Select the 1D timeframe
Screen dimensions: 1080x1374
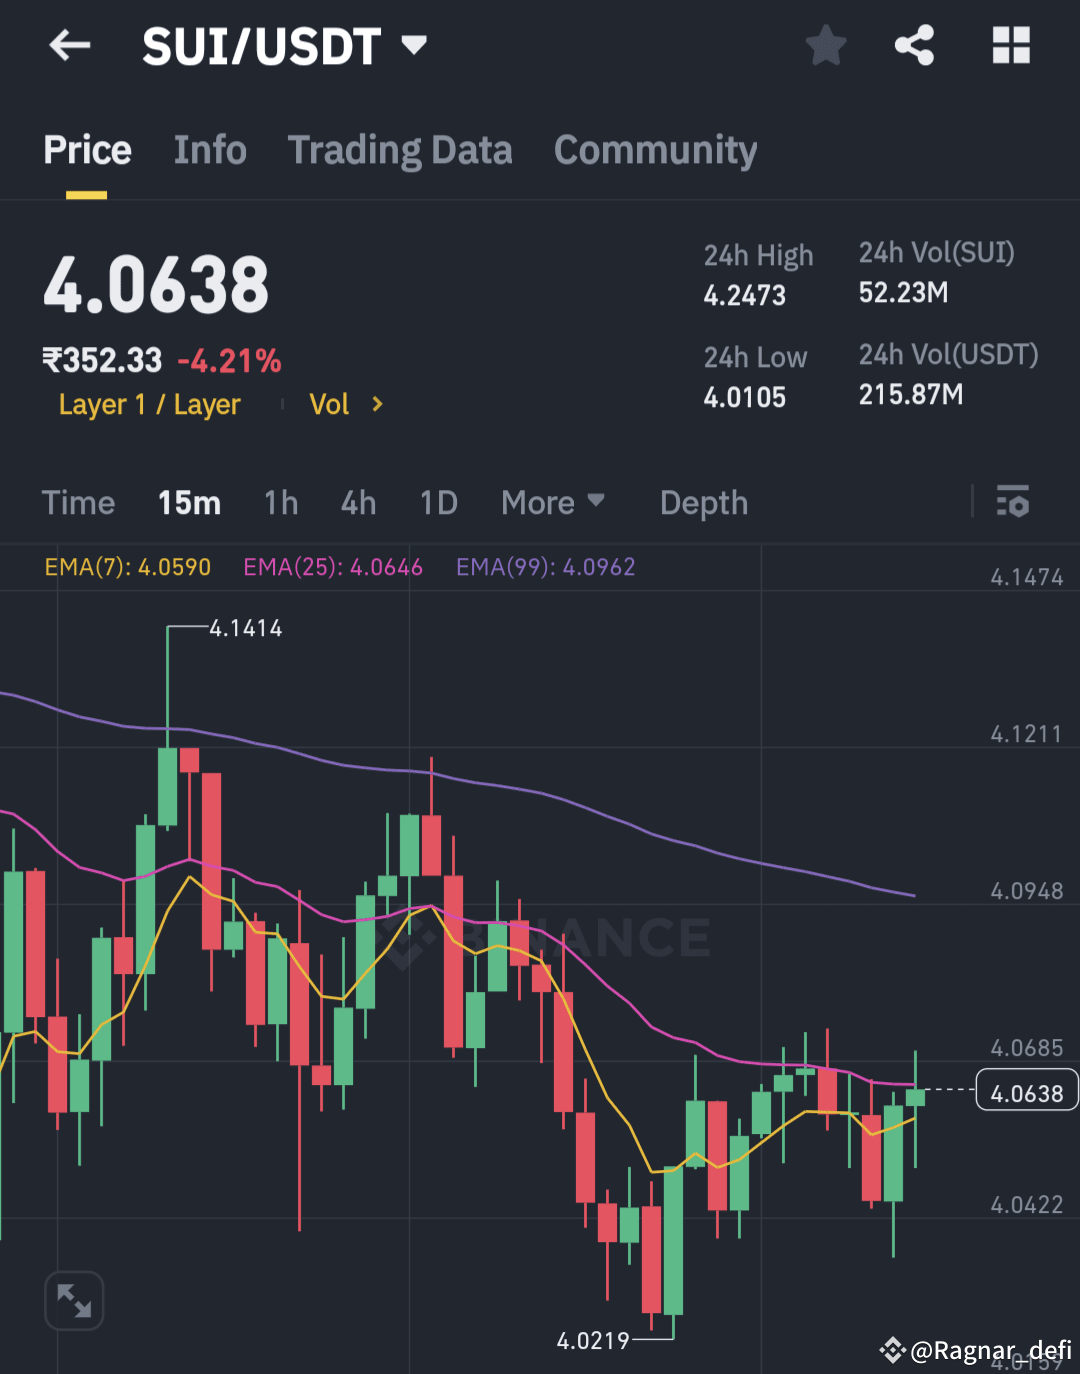[438, 502]
